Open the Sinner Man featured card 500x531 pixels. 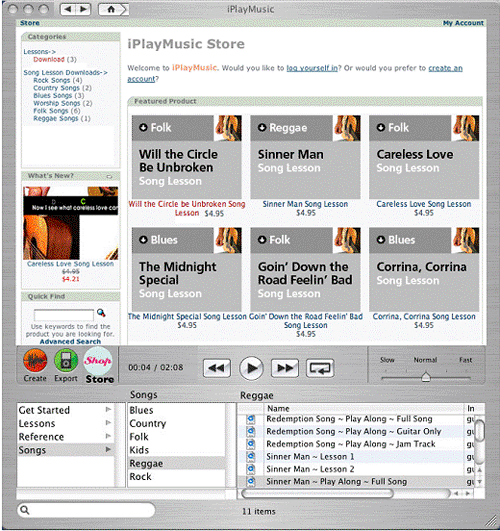[x=305, y=157]
